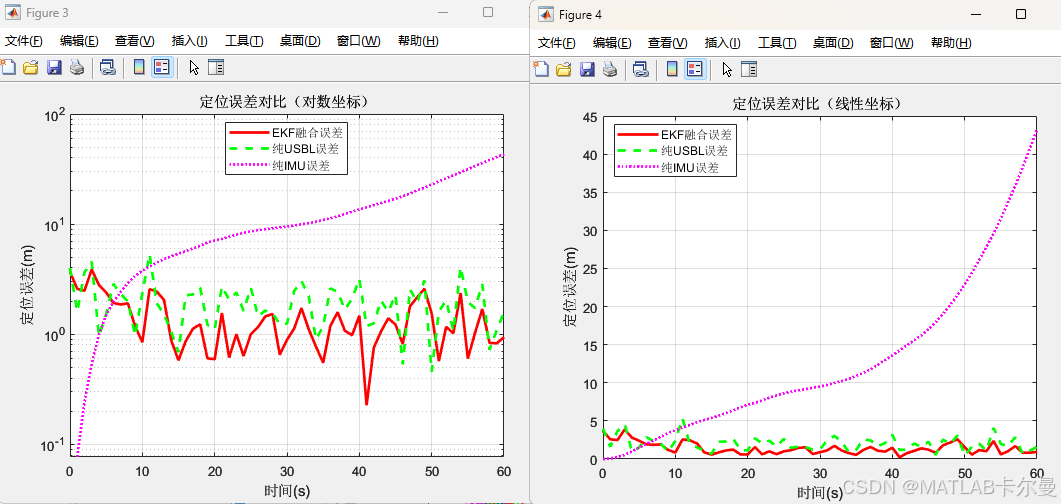Open 查看(V) menu in Figure 4
This screenshot has height=504, width=1061.
coord(668,43)
